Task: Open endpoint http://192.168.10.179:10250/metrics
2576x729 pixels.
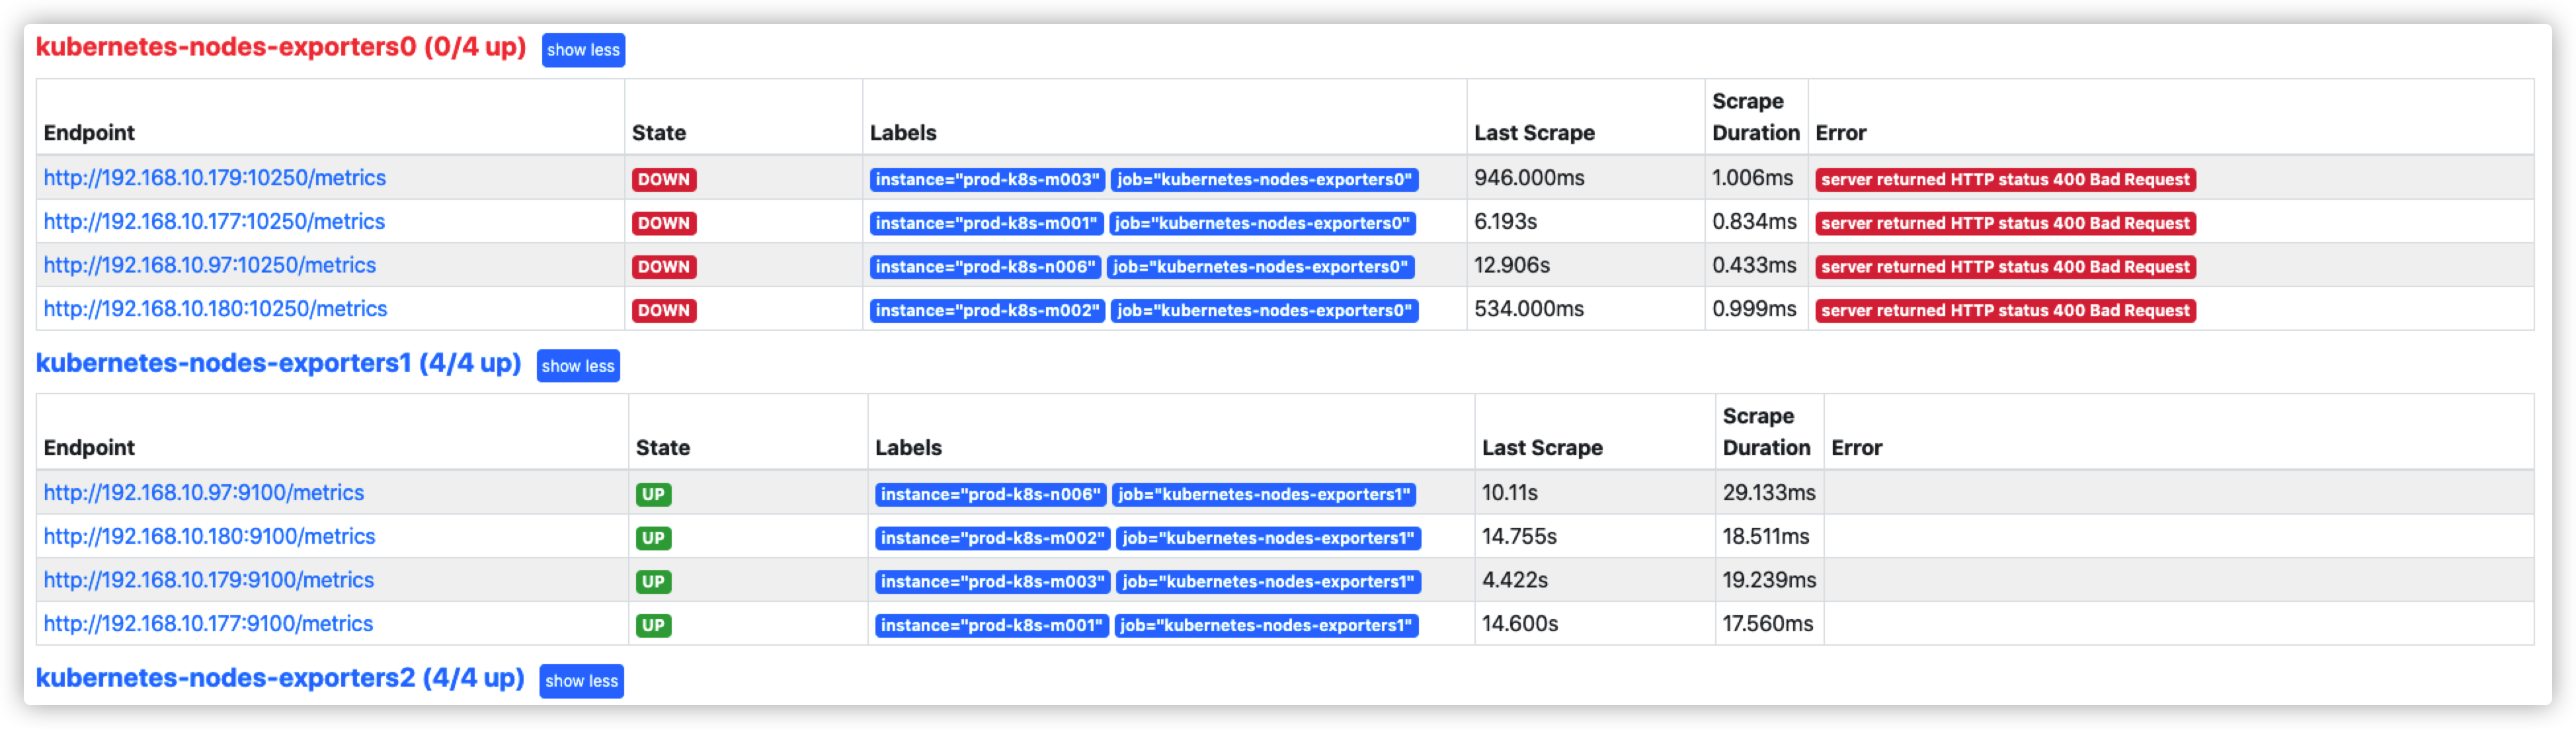Action: pyautogui.click(x=215, y=178)
